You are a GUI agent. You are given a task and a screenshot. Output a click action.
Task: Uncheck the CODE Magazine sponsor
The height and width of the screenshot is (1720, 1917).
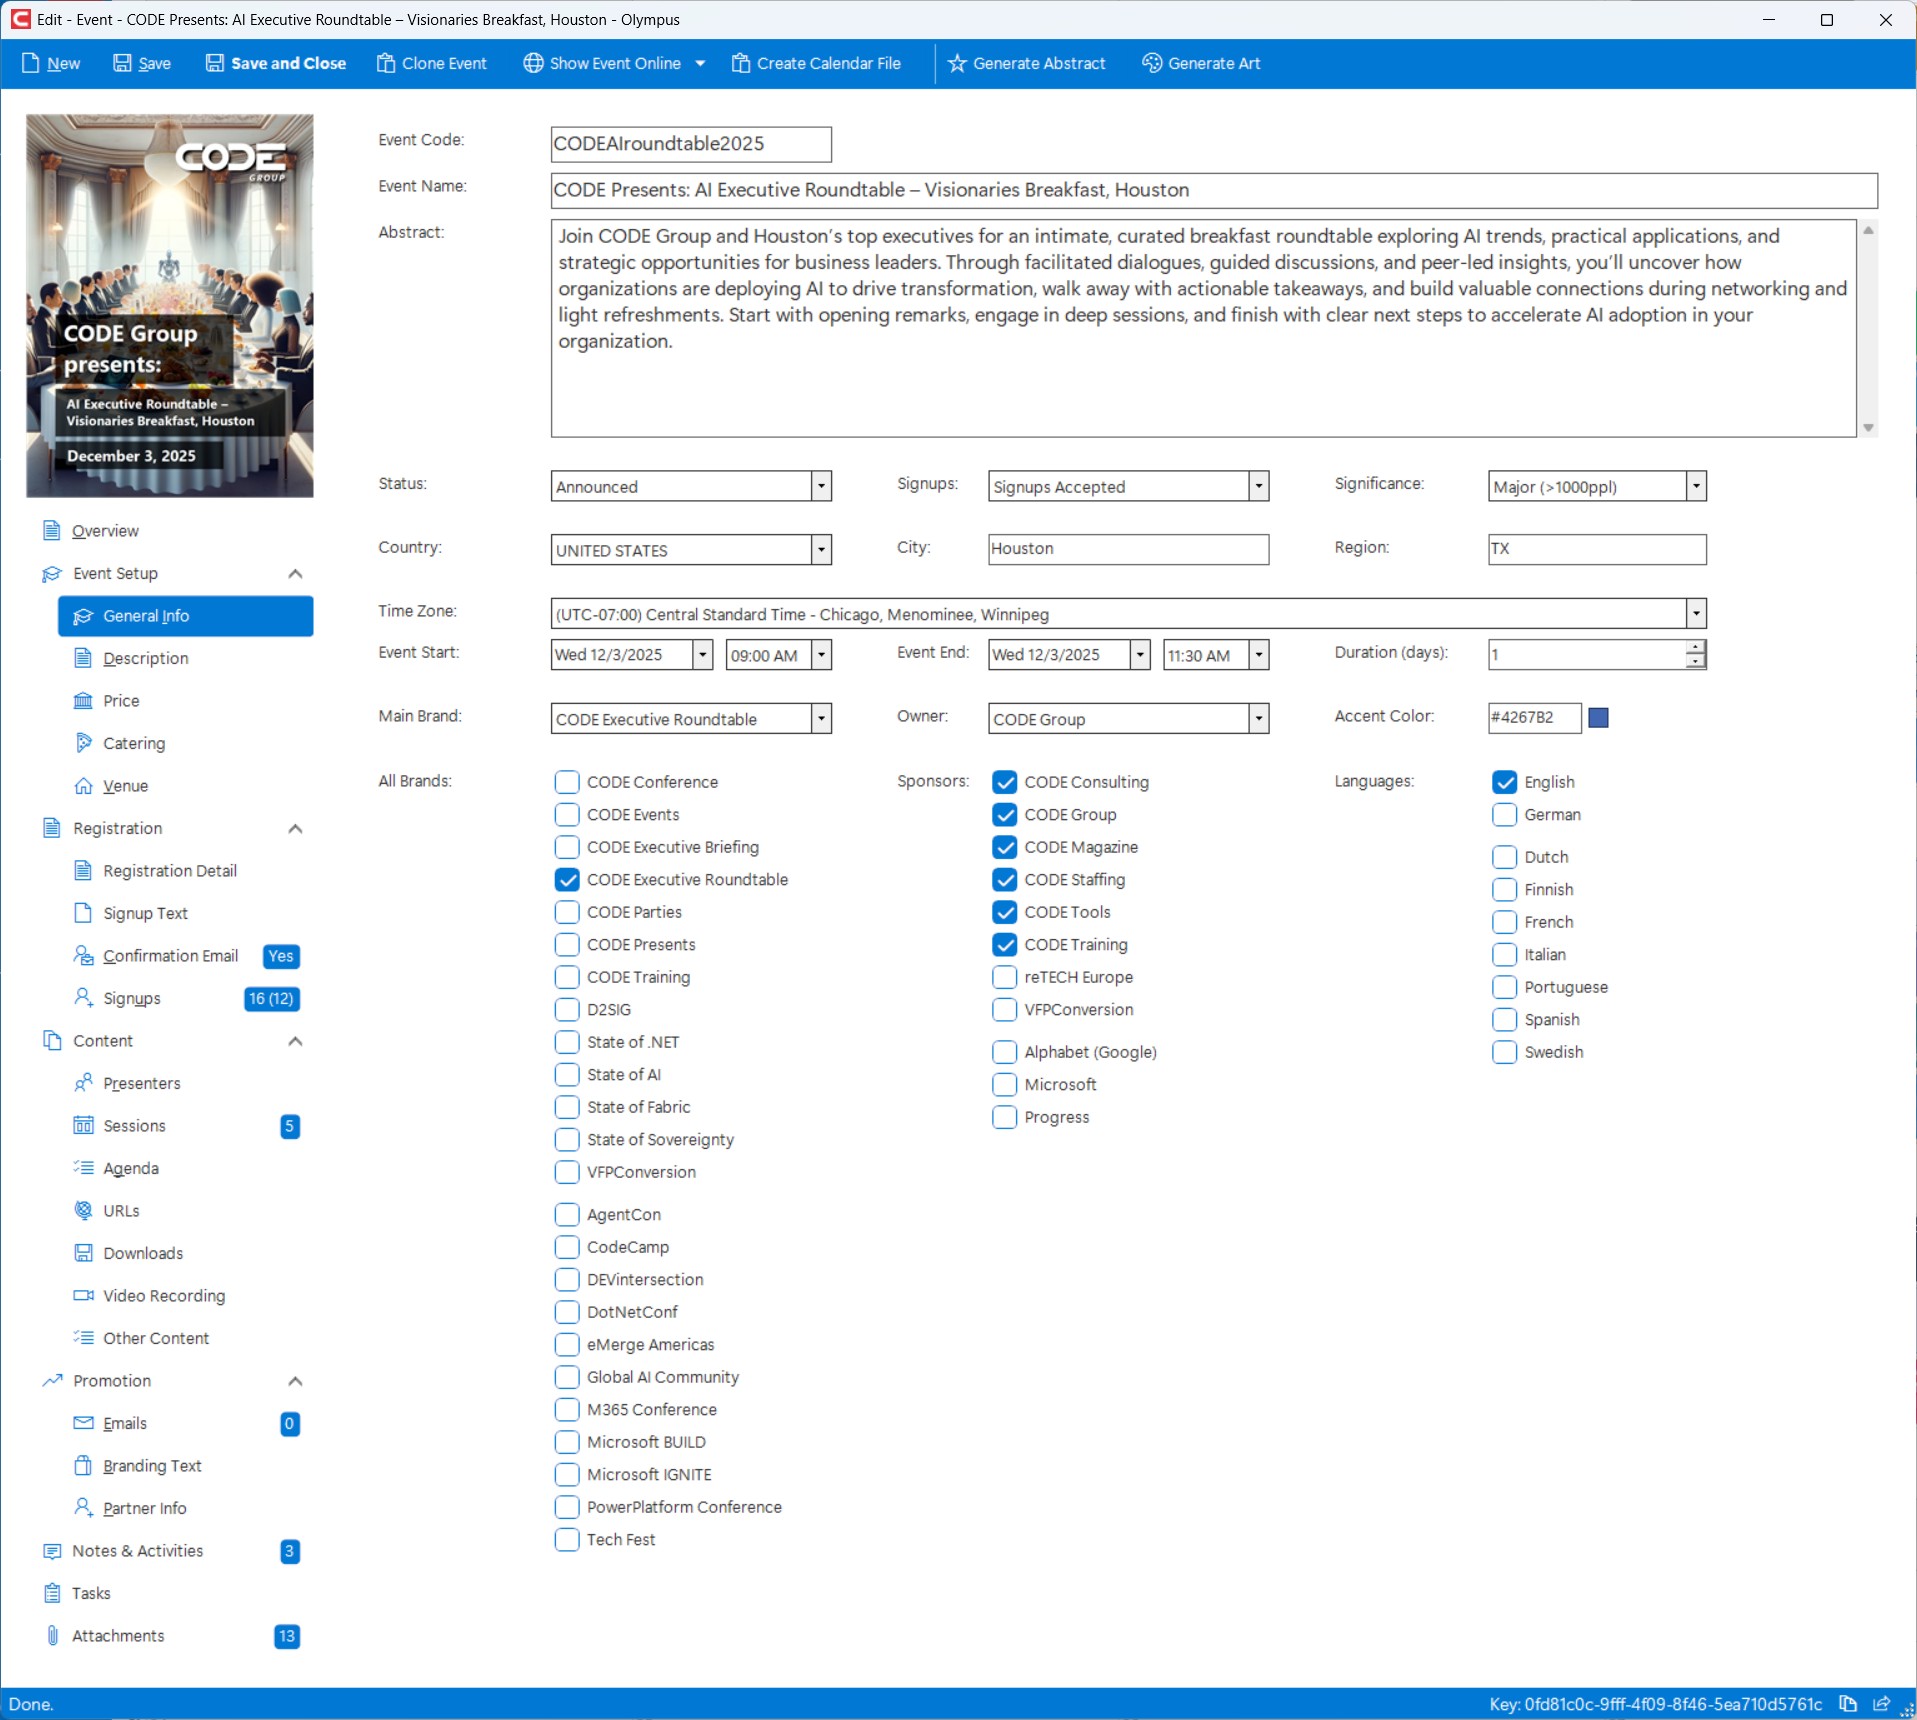click(1004, 847)
